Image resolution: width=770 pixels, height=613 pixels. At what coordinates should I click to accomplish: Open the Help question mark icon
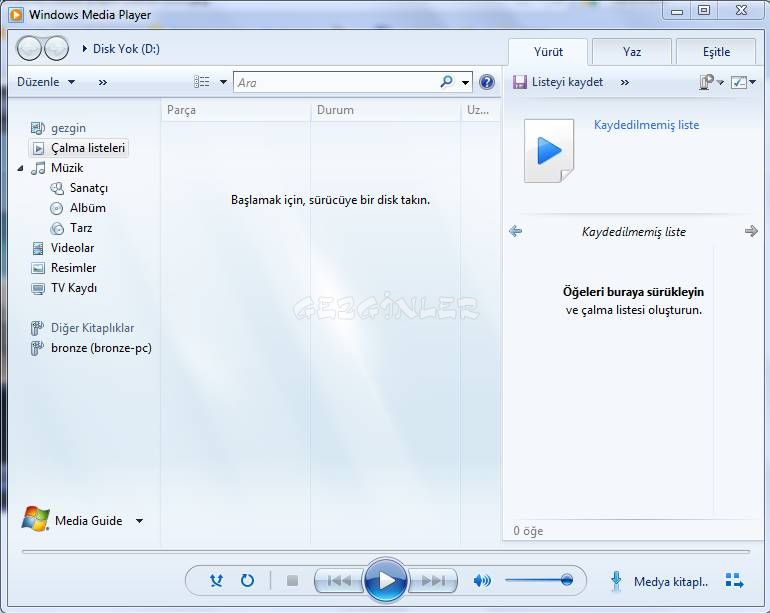[487, 82]
